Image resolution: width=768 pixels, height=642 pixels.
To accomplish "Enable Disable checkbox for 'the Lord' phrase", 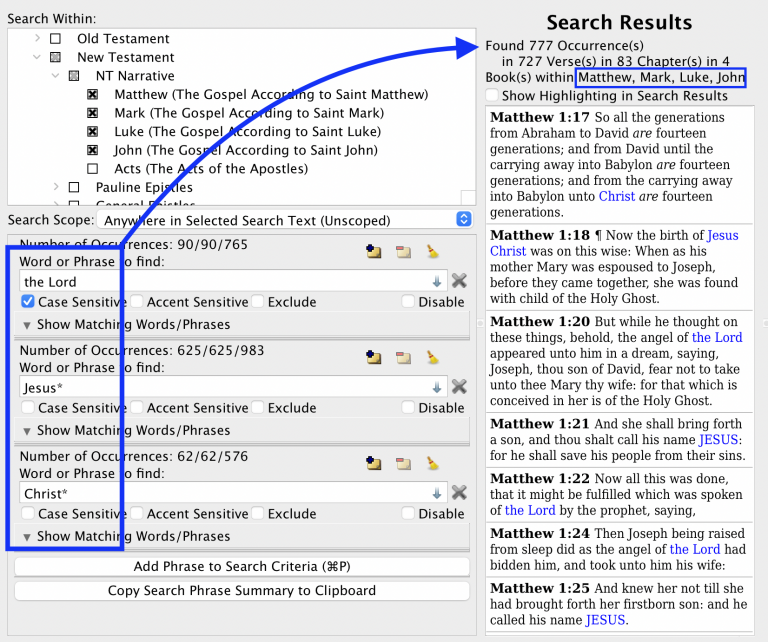I will pos(408,301).
